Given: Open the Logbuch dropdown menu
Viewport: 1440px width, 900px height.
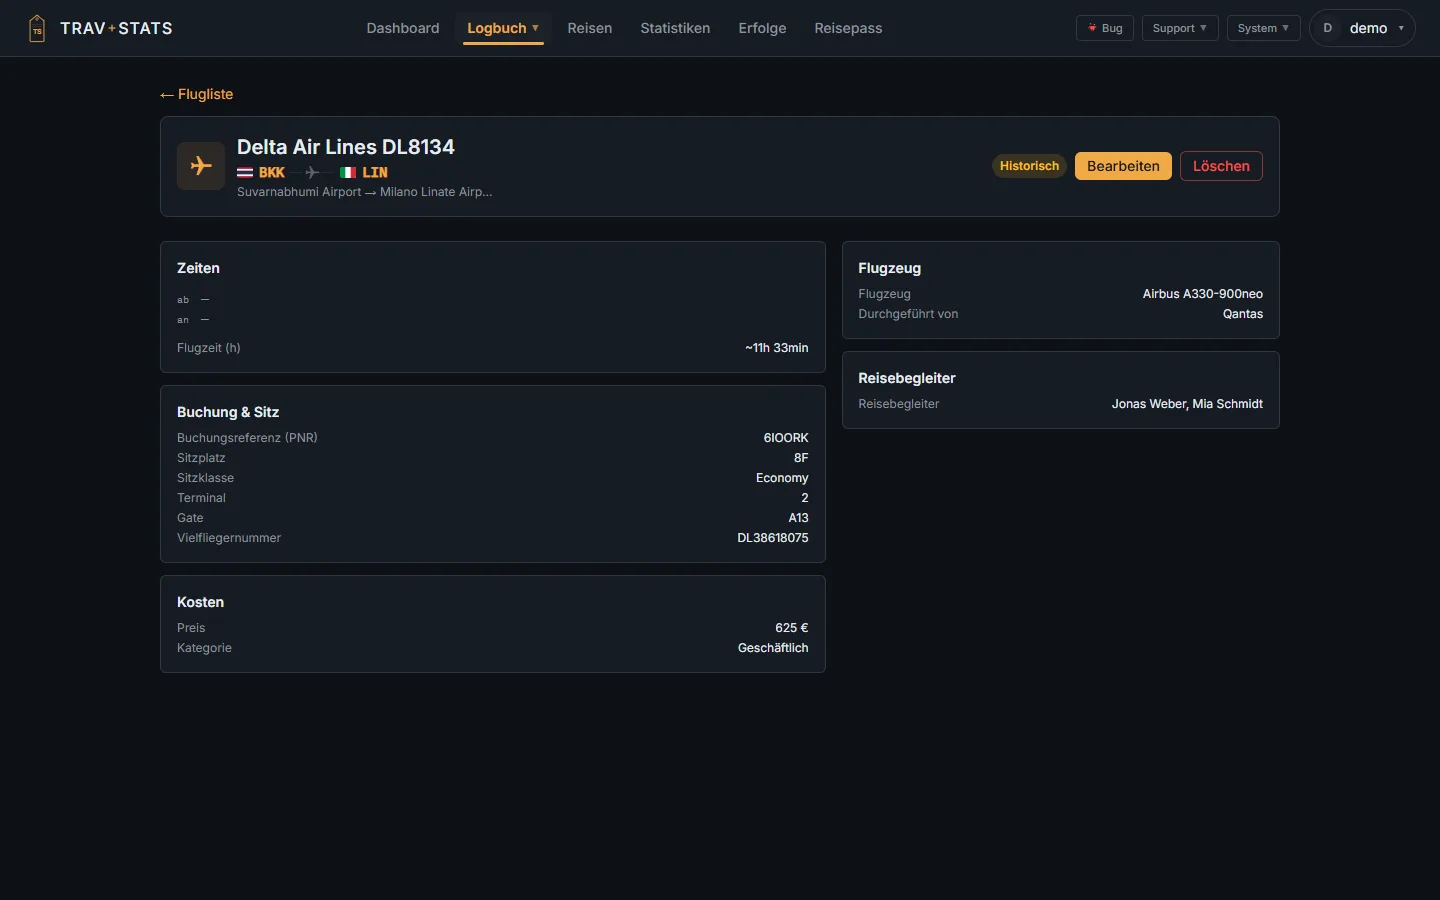Looking at the screenshot, I should [503, 28].
